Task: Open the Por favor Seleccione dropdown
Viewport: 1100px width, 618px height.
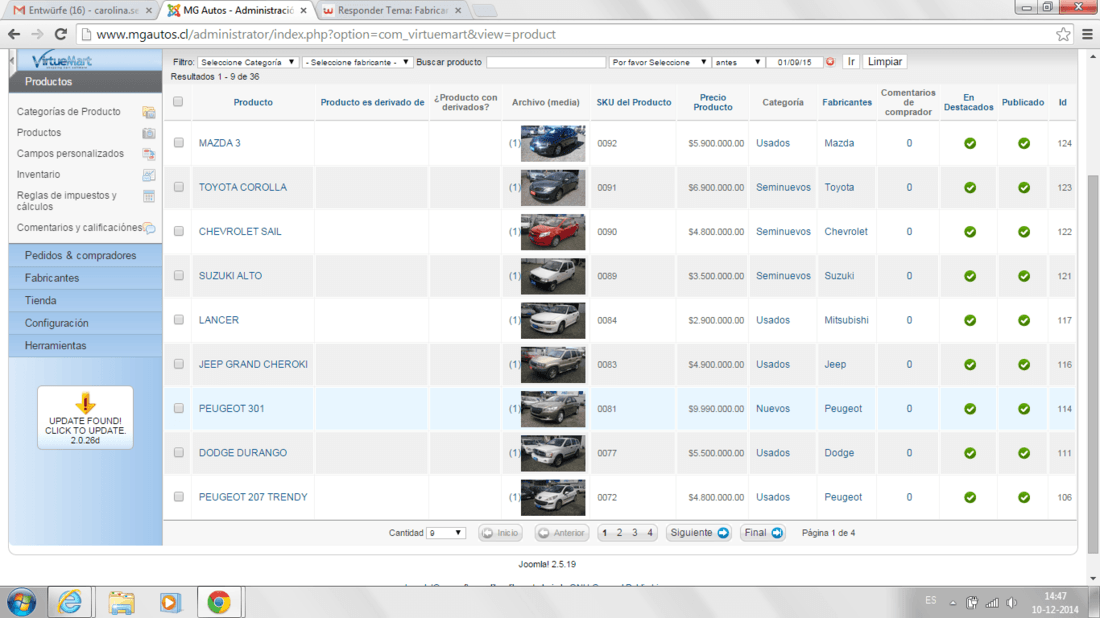Action: pyautogui.click(x=659, y=62)
